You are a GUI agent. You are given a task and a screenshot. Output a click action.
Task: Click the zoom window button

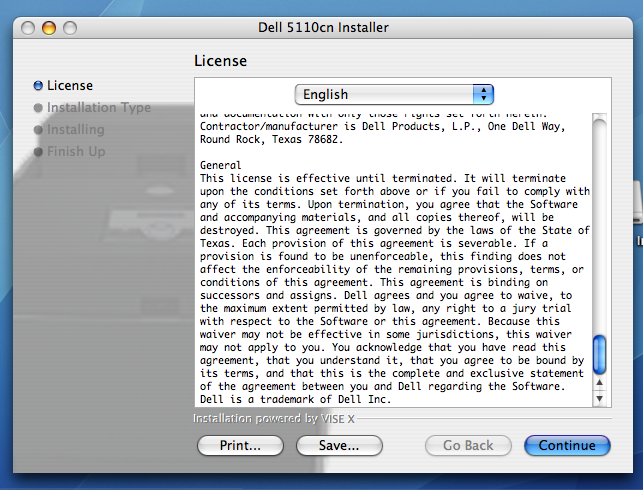(70, 28)
